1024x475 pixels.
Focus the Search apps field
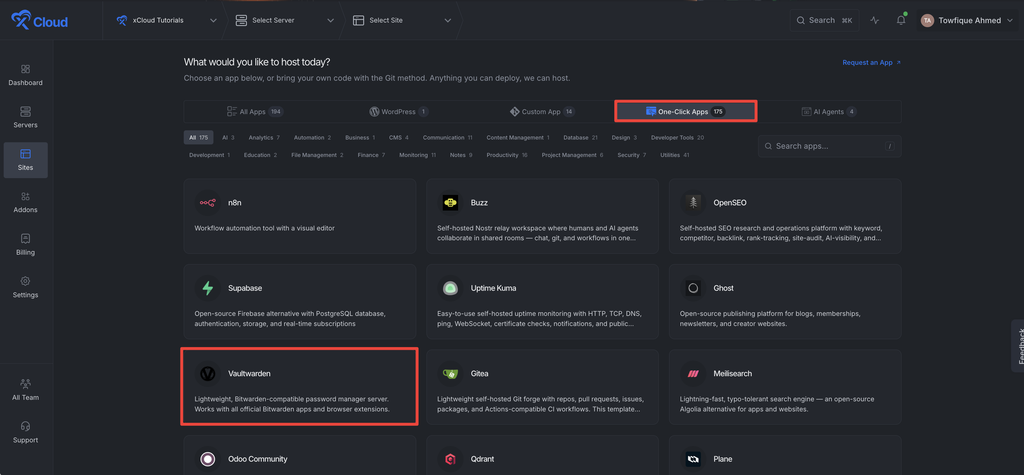click(829, 146)
